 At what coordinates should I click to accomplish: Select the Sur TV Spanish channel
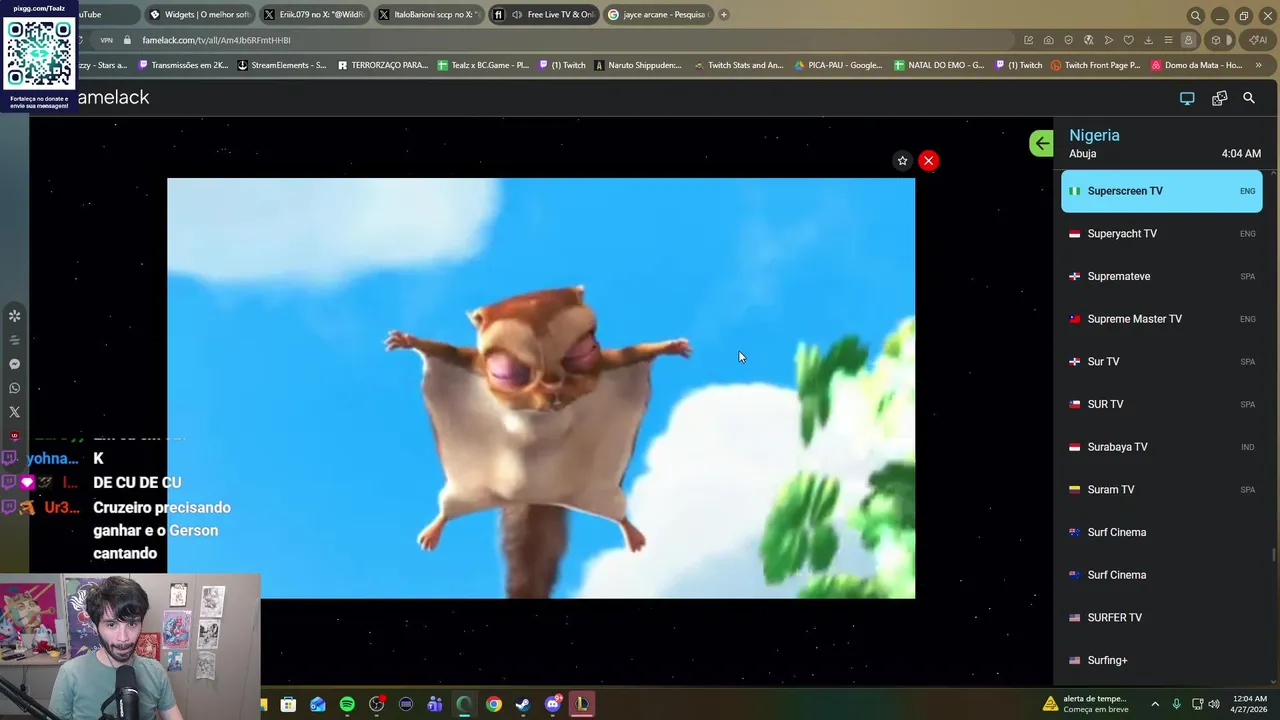[1162, 362]
